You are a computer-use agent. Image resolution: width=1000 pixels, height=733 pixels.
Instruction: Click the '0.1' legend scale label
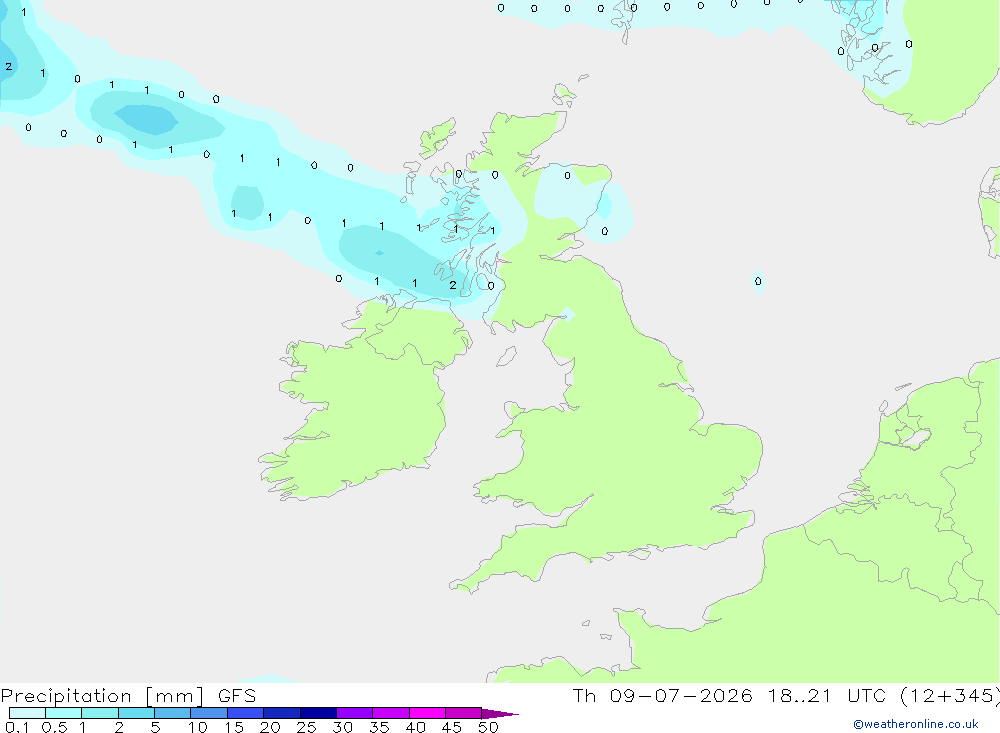coord(17,727)
